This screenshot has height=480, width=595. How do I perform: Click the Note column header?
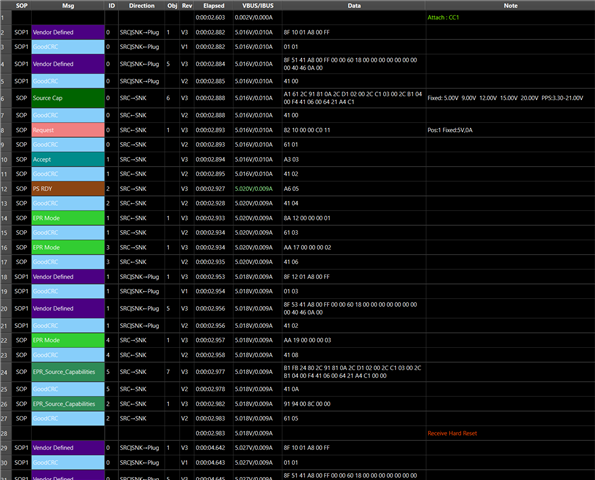point(510,5)
